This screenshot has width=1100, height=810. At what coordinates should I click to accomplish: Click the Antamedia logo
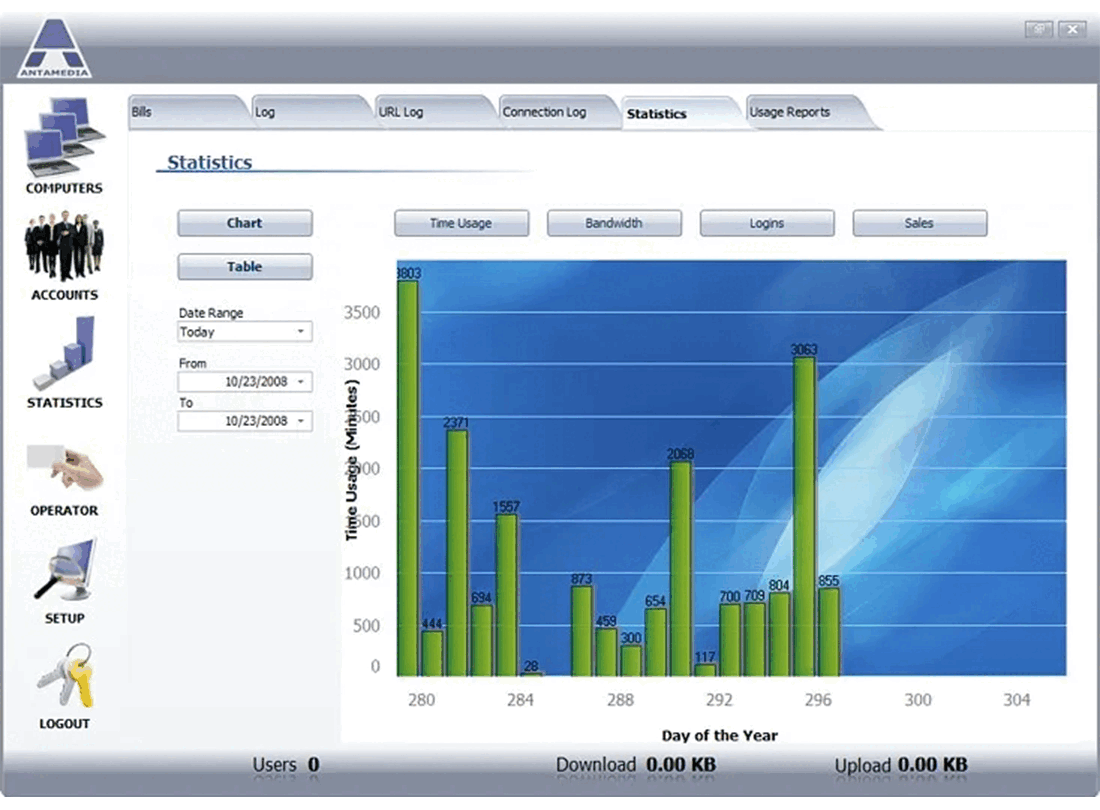click(54, 48)
